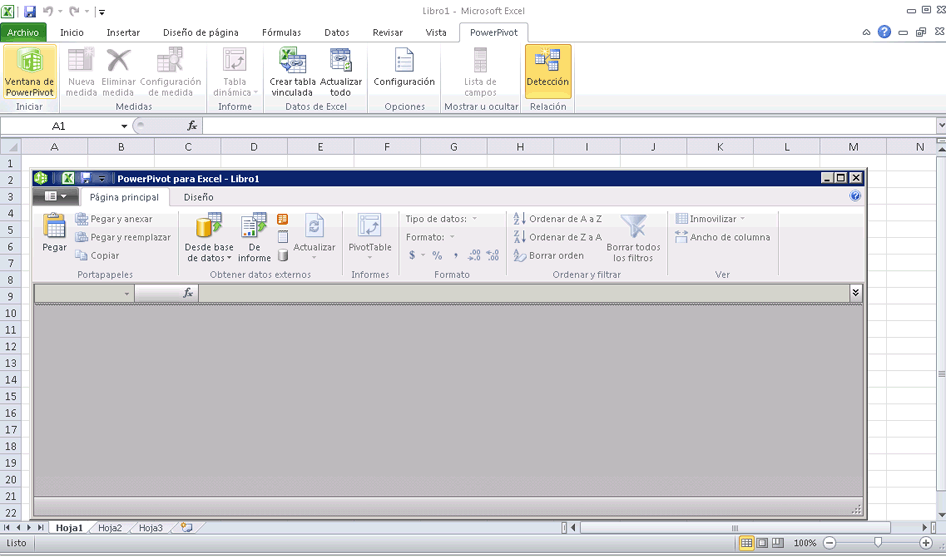The image size is (946, 557).
Task: Open Excel Help question mark icon
Action: (x=884, y=32)
